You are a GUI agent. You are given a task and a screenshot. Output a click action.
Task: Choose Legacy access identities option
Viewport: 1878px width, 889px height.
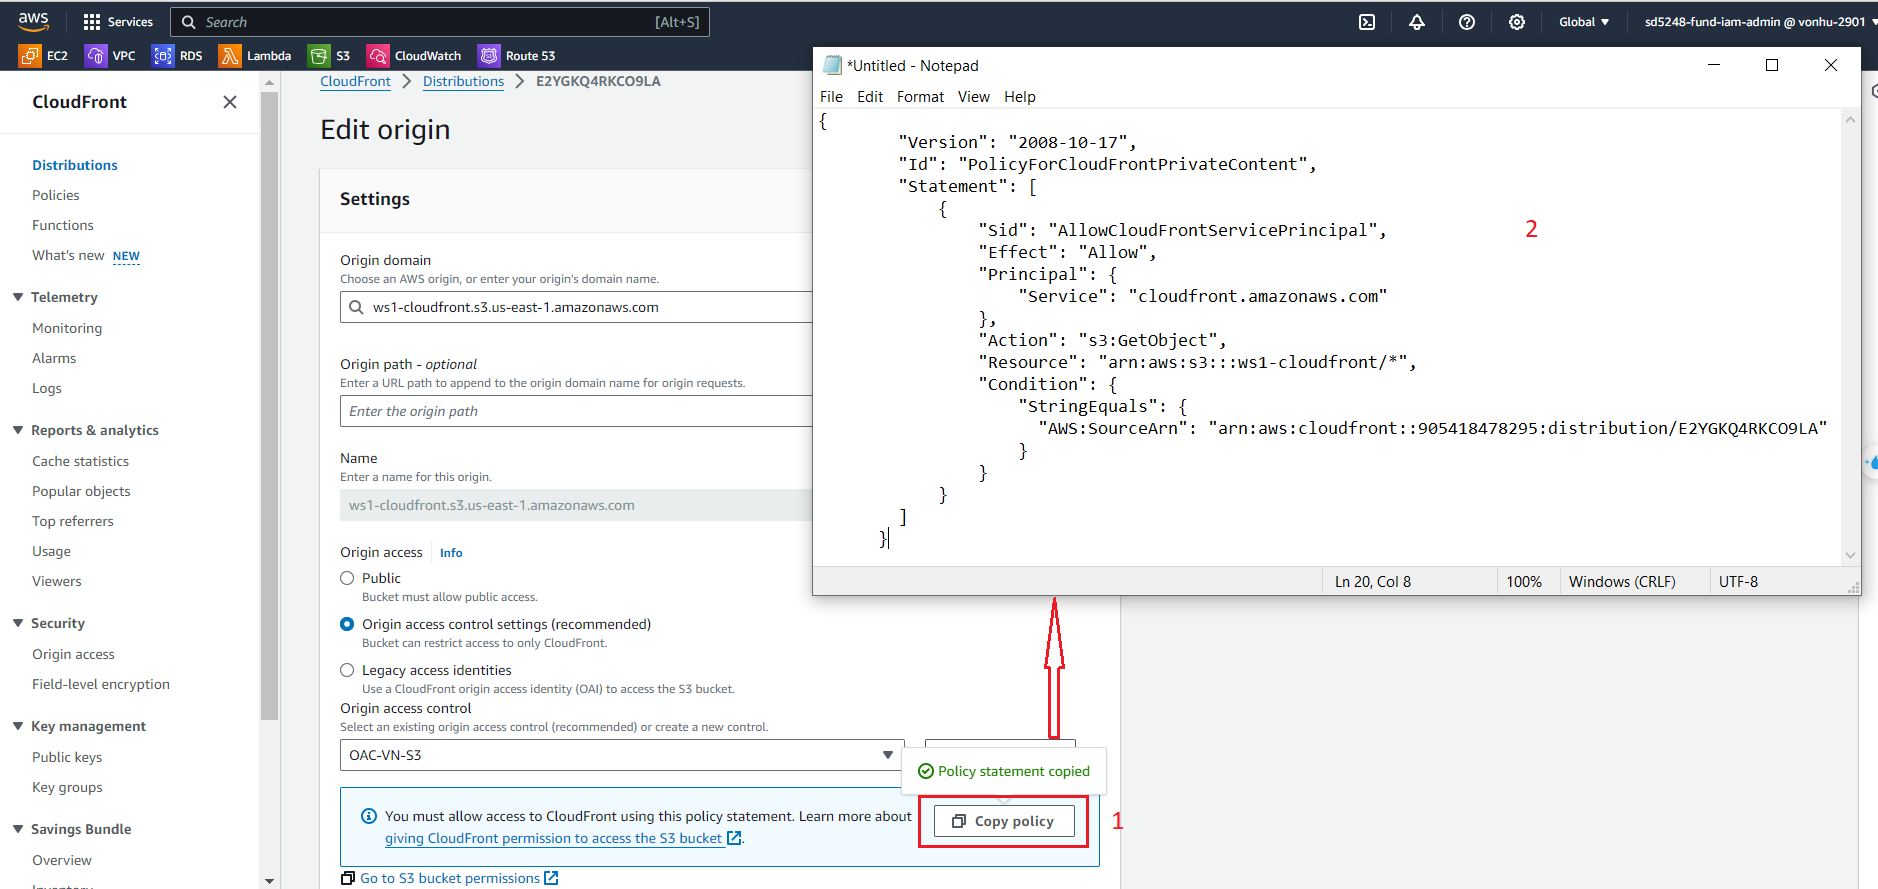click(x=347, y=670)
